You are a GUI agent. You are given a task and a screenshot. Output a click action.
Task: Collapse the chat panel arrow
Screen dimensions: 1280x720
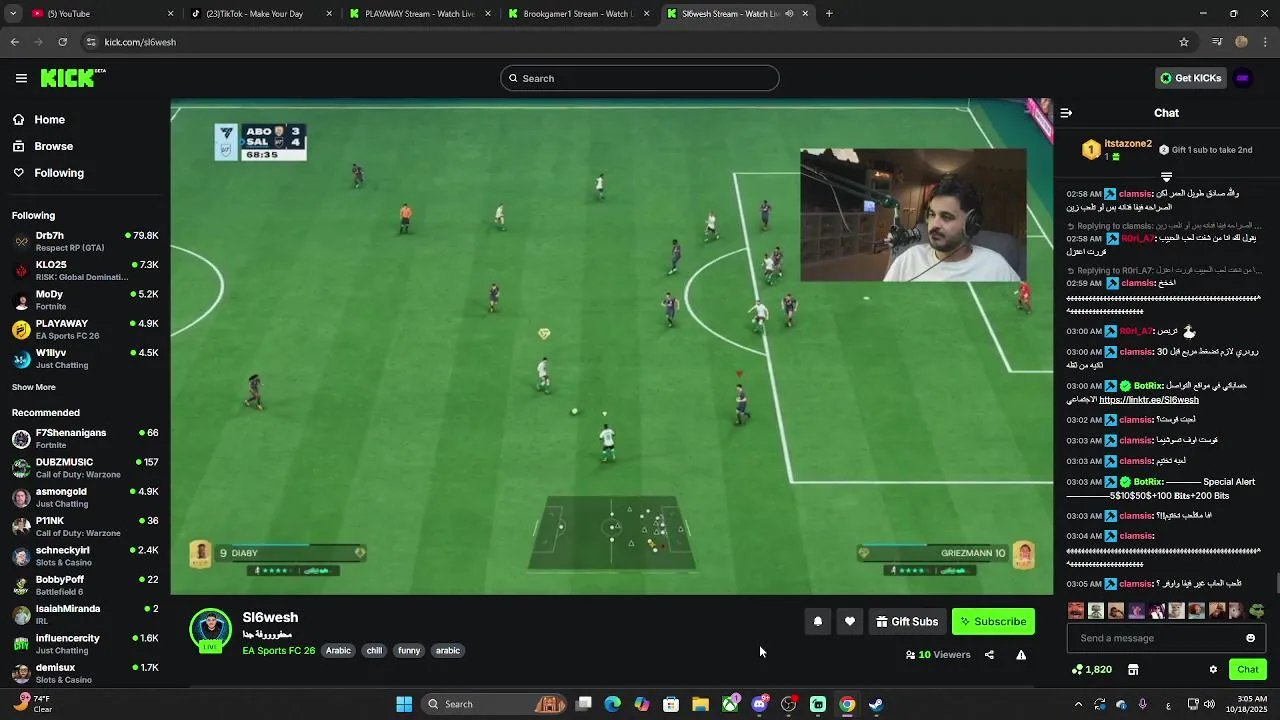tap(1066, 113)
